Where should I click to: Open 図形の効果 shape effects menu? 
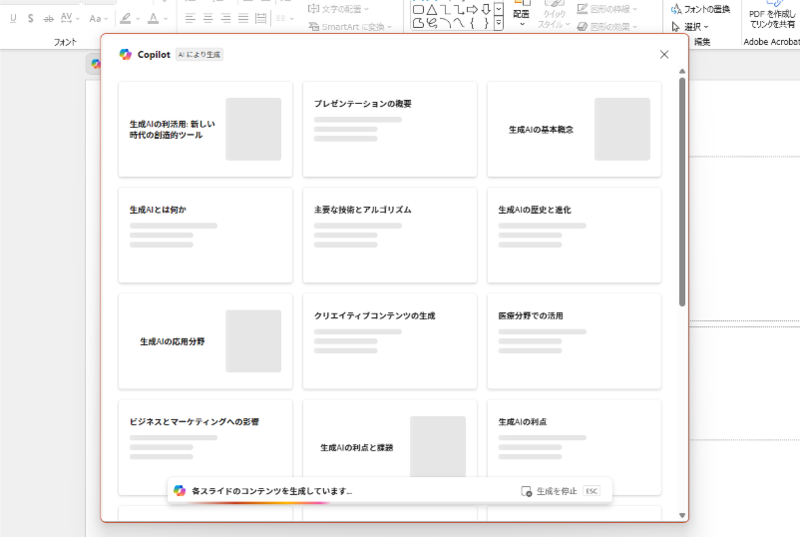point(607,27)
